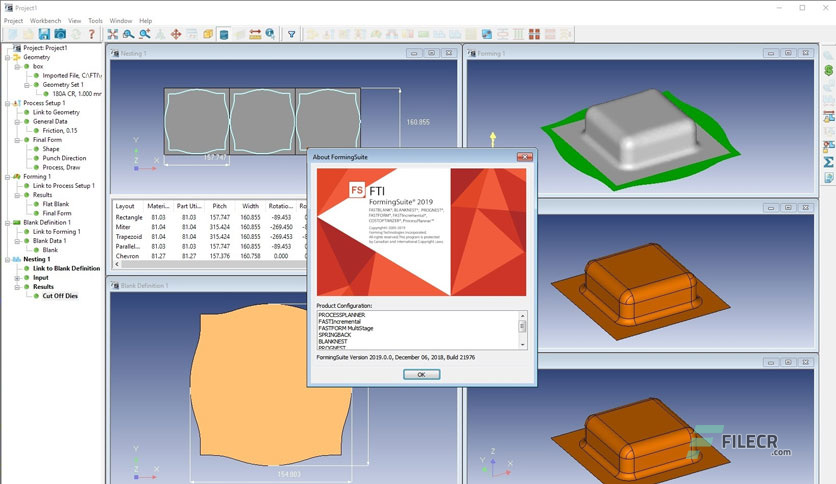Collapse the Final Form node under Process Setup
This screenshot has height=484, width=836.
17,140
